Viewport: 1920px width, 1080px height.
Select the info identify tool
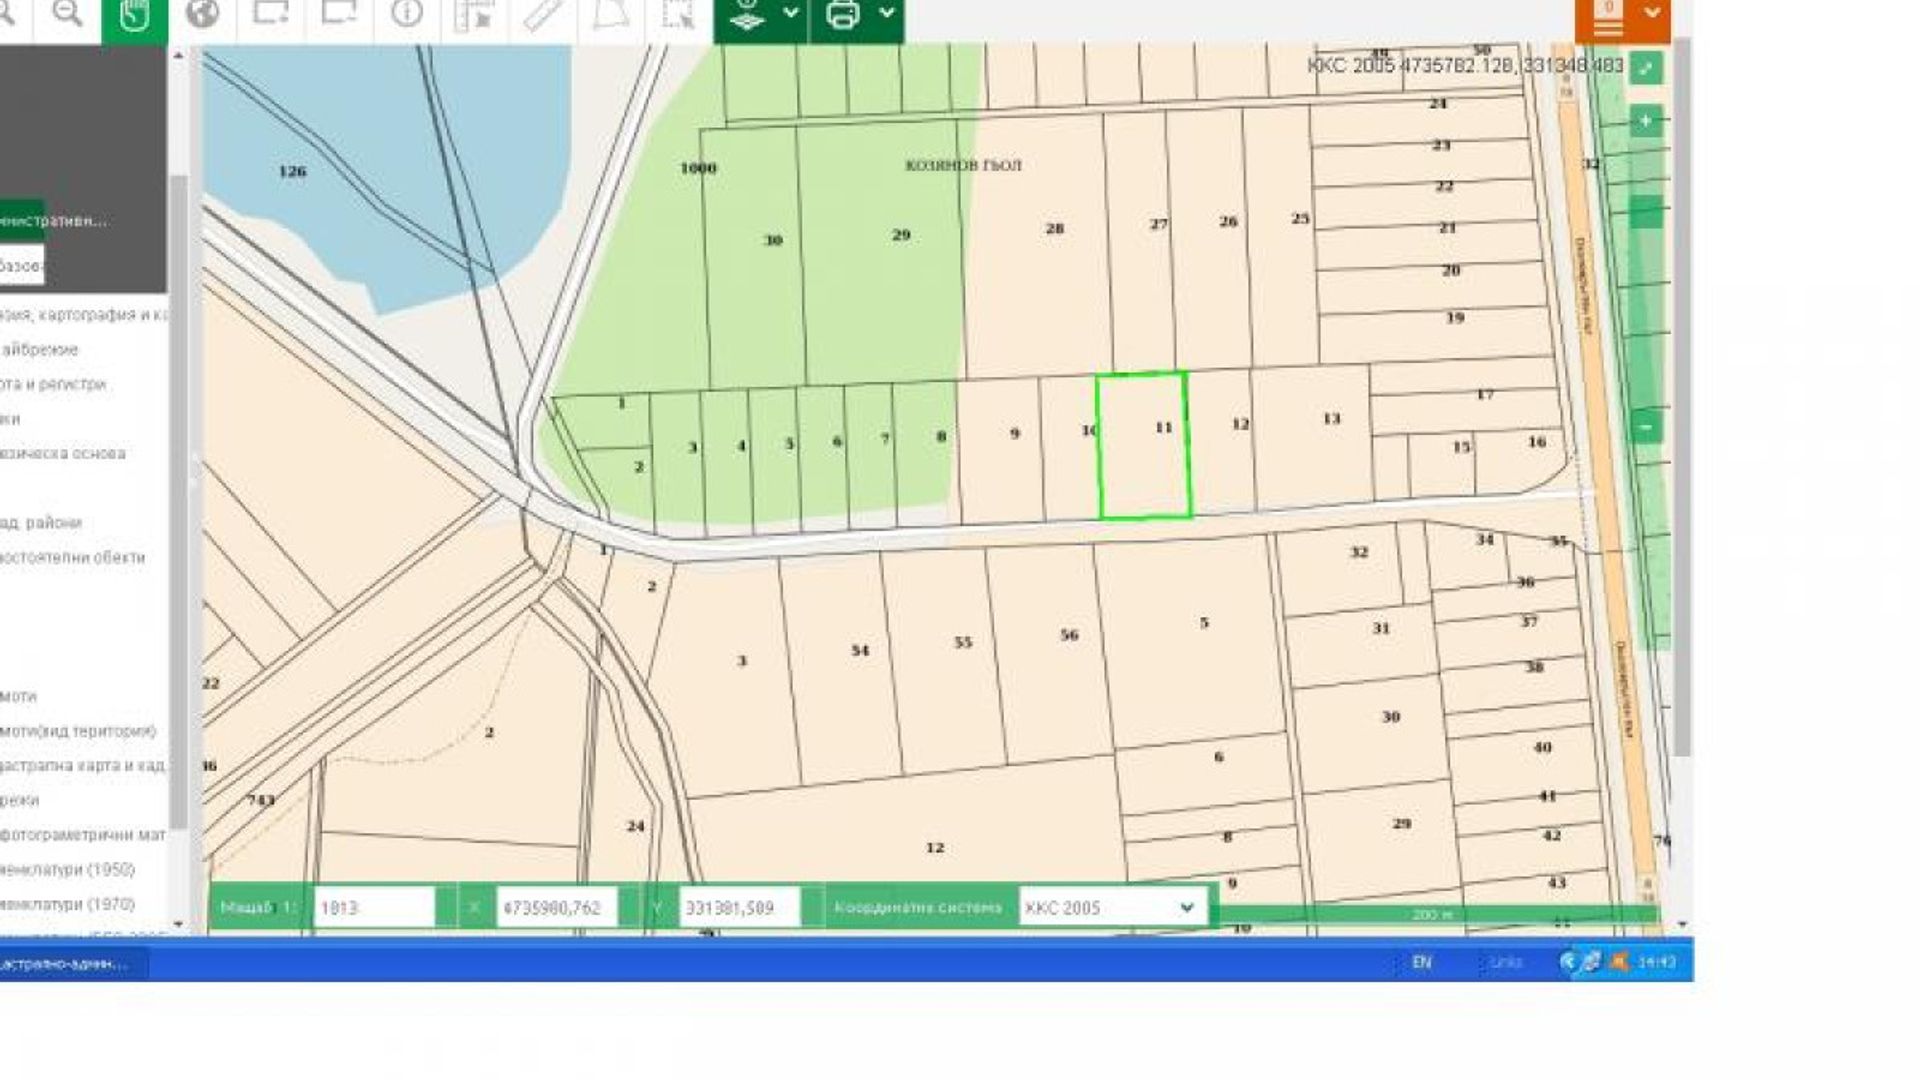tap(407, 14)
